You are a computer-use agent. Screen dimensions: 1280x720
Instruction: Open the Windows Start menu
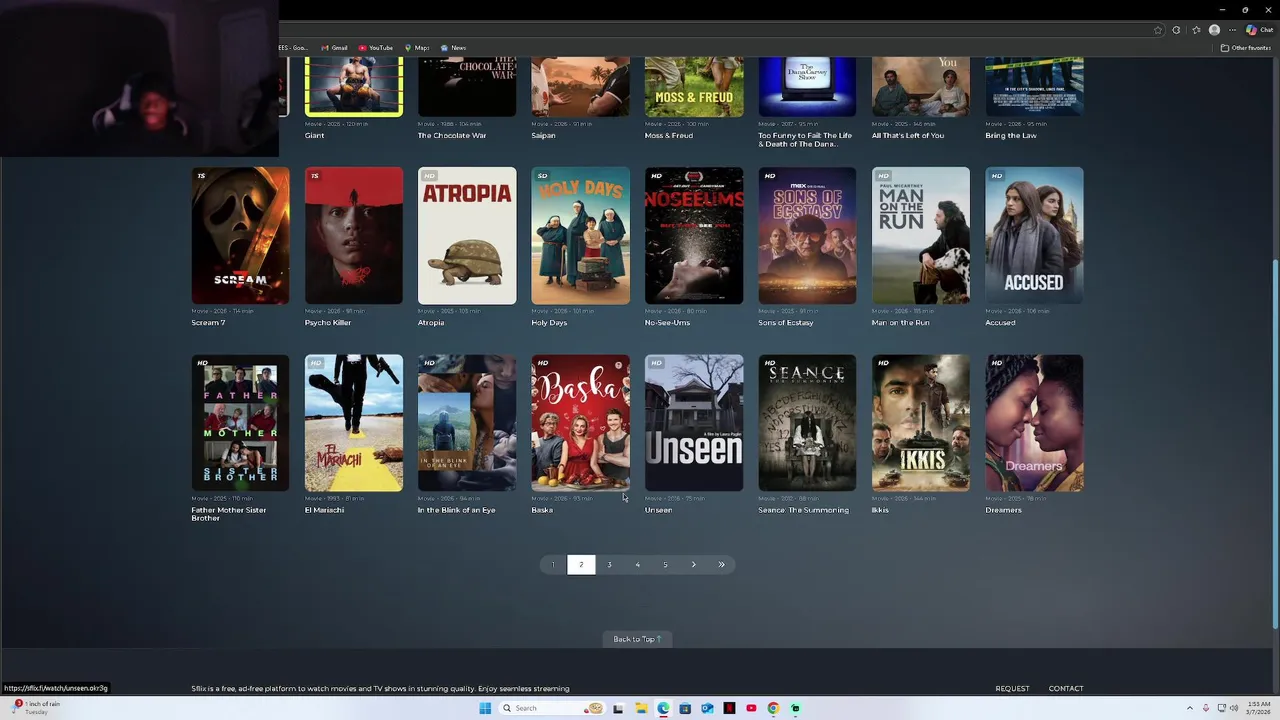coord(485,708)
